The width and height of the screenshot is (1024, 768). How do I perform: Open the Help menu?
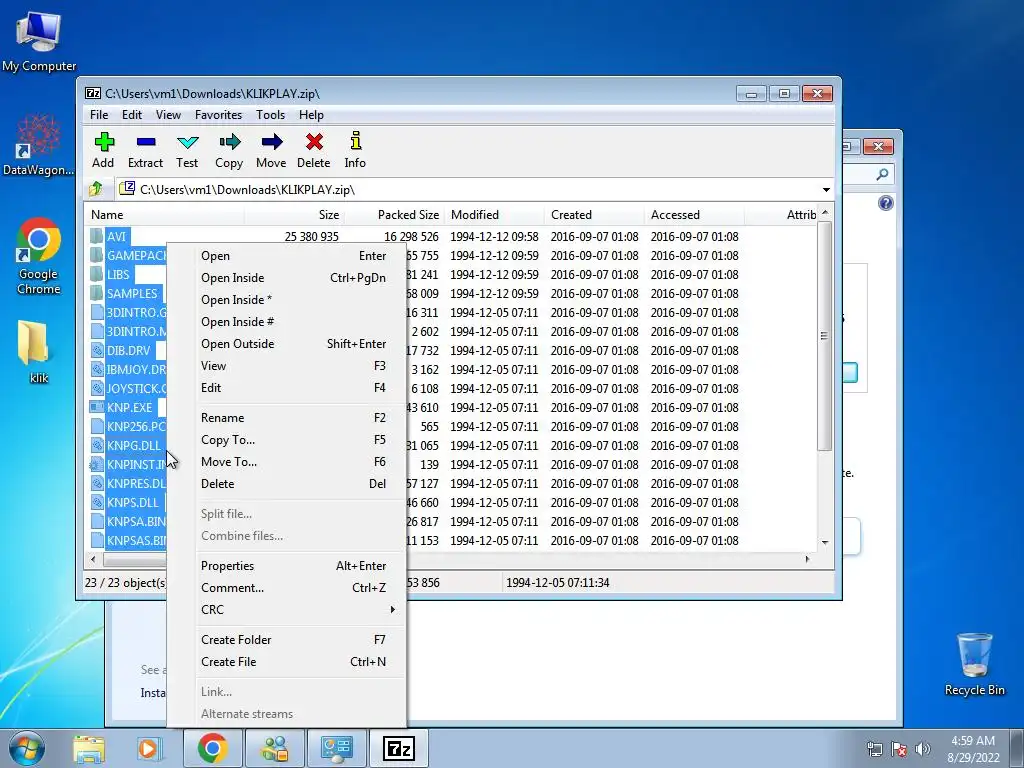312,115
